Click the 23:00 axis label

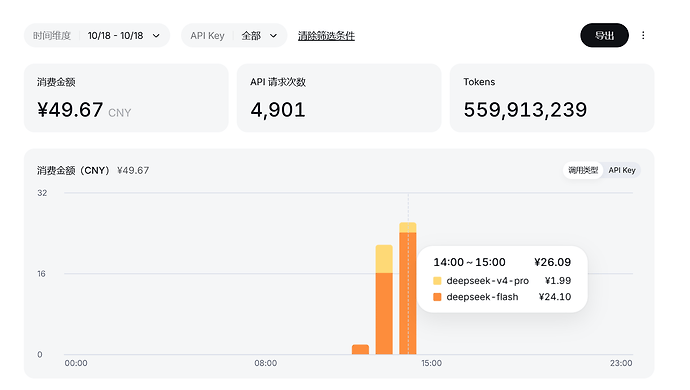[x=621, y=363]
